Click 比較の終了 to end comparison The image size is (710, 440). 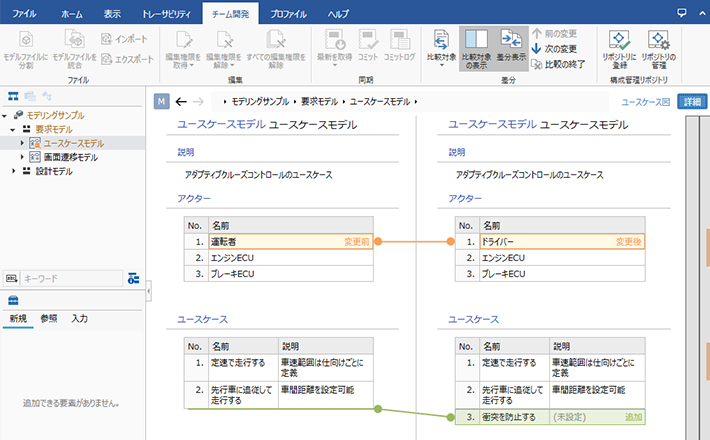point(558,64)
